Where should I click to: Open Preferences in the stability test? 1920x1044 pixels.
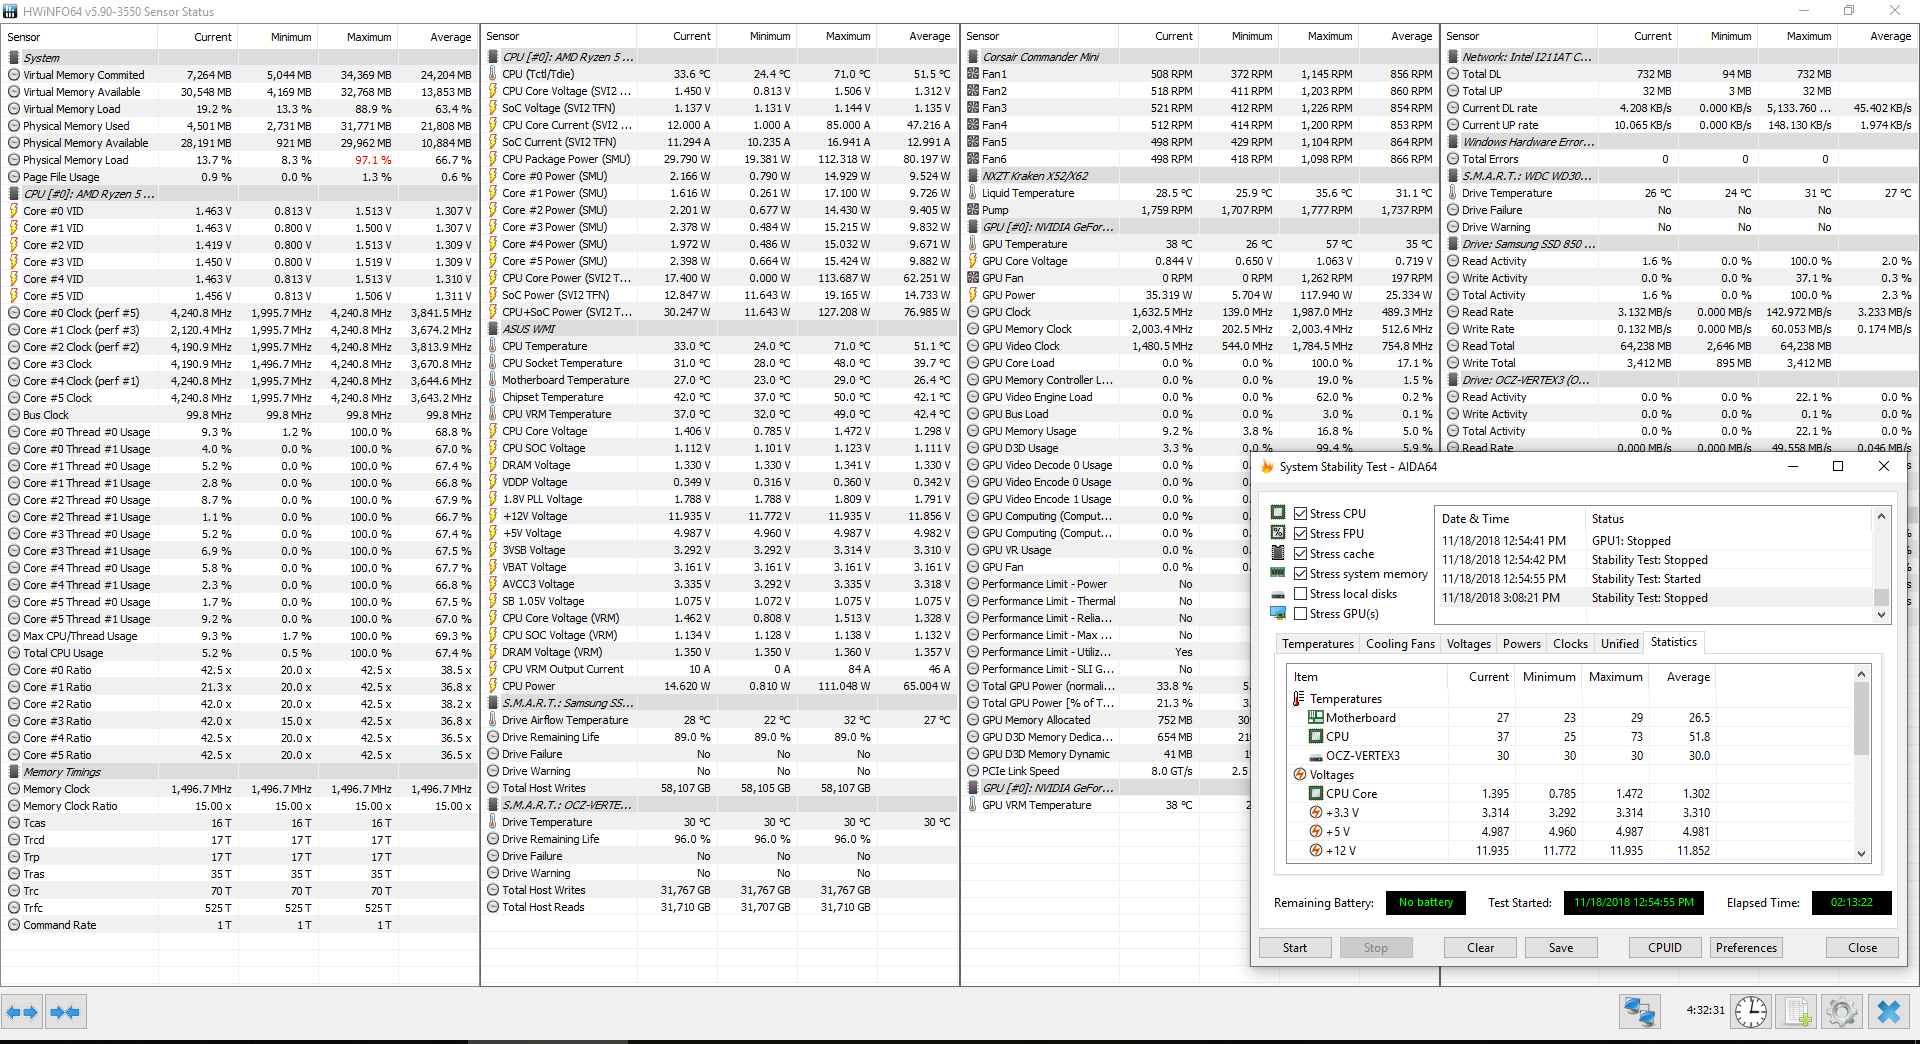pyautogui.click(x=1746, y=947)
